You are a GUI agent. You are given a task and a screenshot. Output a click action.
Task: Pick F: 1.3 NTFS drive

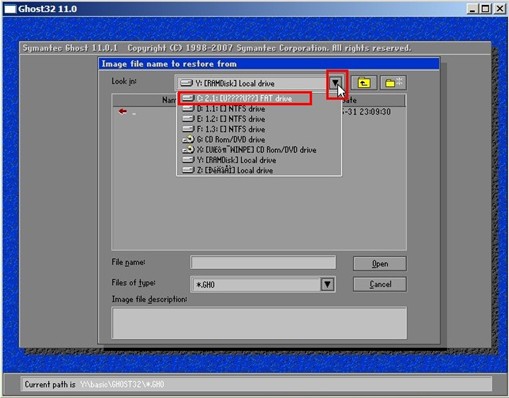point(259,129)
